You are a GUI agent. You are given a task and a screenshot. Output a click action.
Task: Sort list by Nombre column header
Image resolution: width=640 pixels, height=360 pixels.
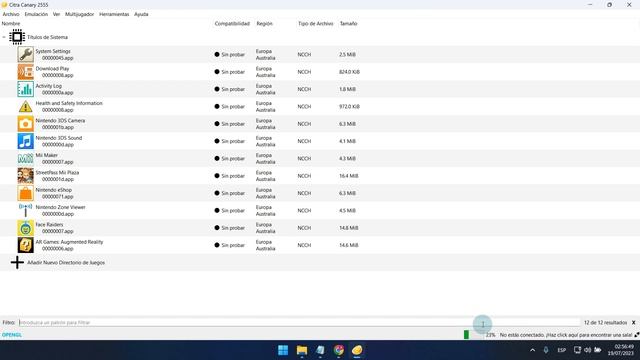coord(11,24)
